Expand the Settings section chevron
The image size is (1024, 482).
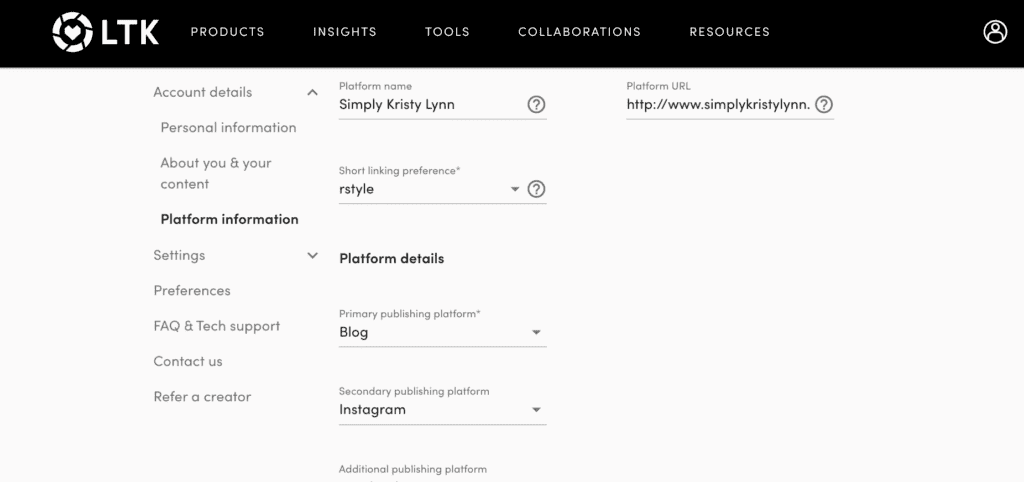click(312, 256)
